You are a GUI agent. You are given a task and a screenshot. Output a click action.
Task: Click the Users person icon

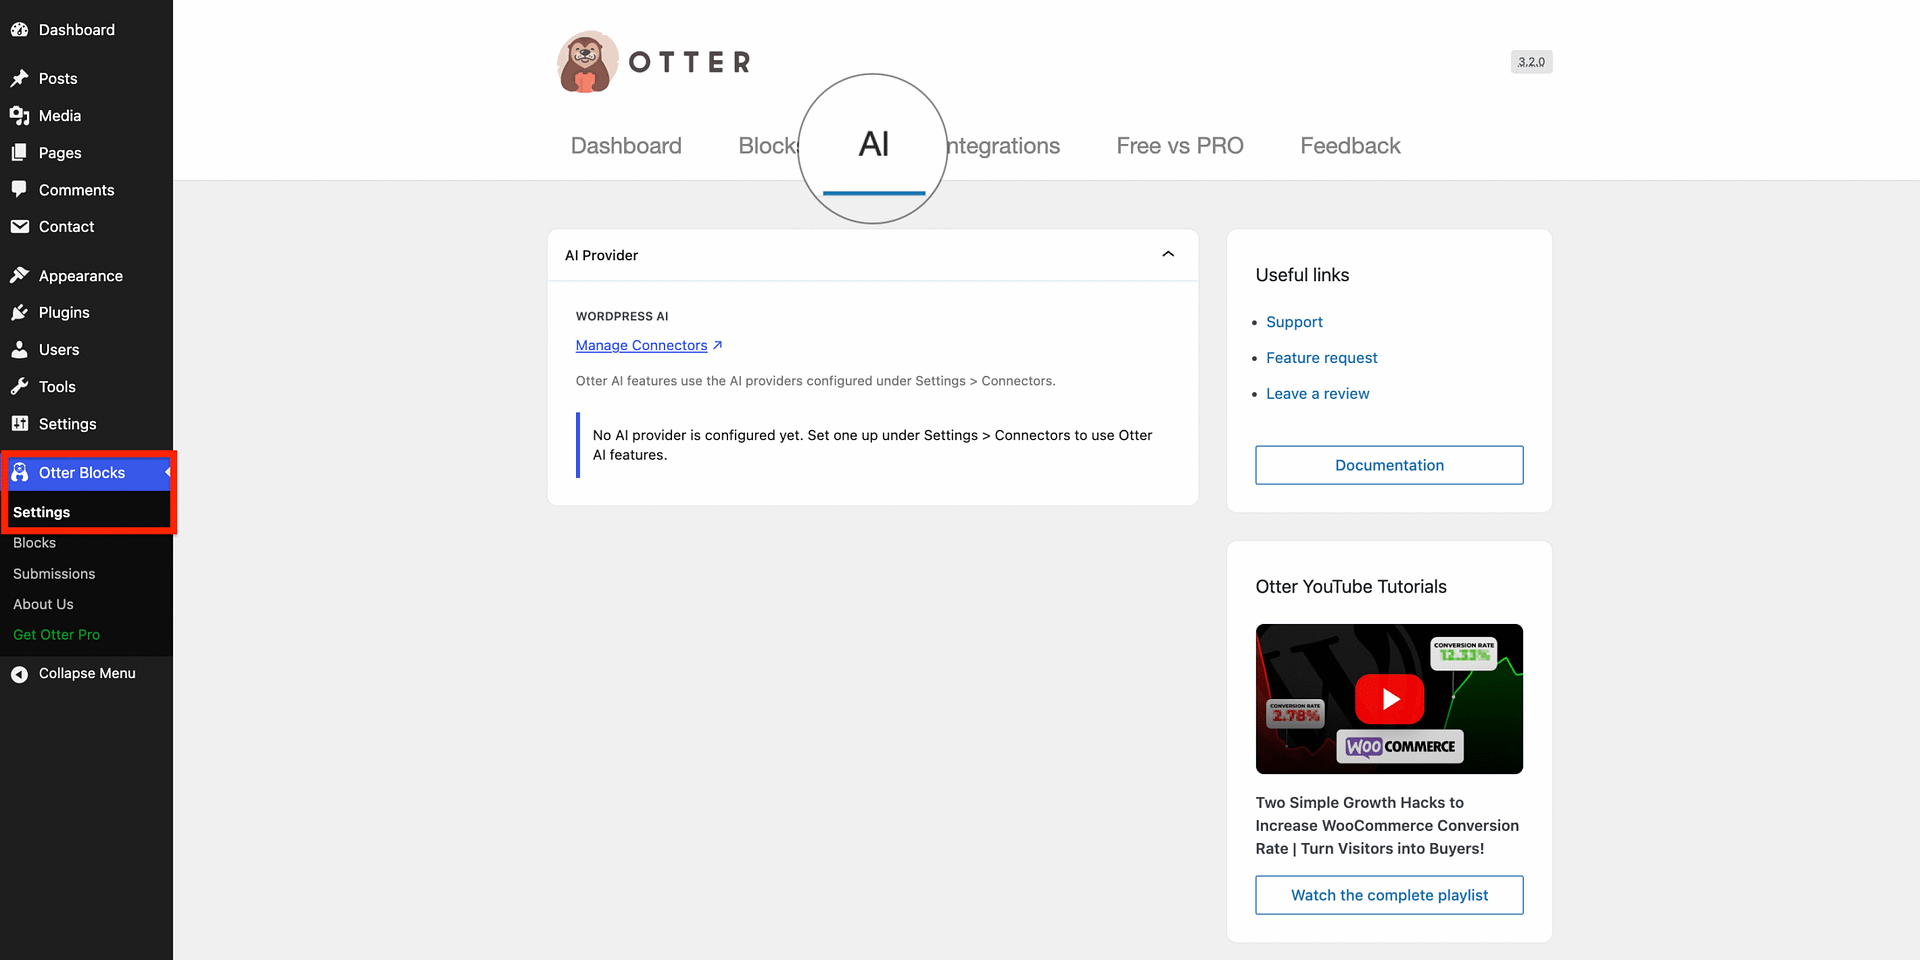(x=19, y=350)
